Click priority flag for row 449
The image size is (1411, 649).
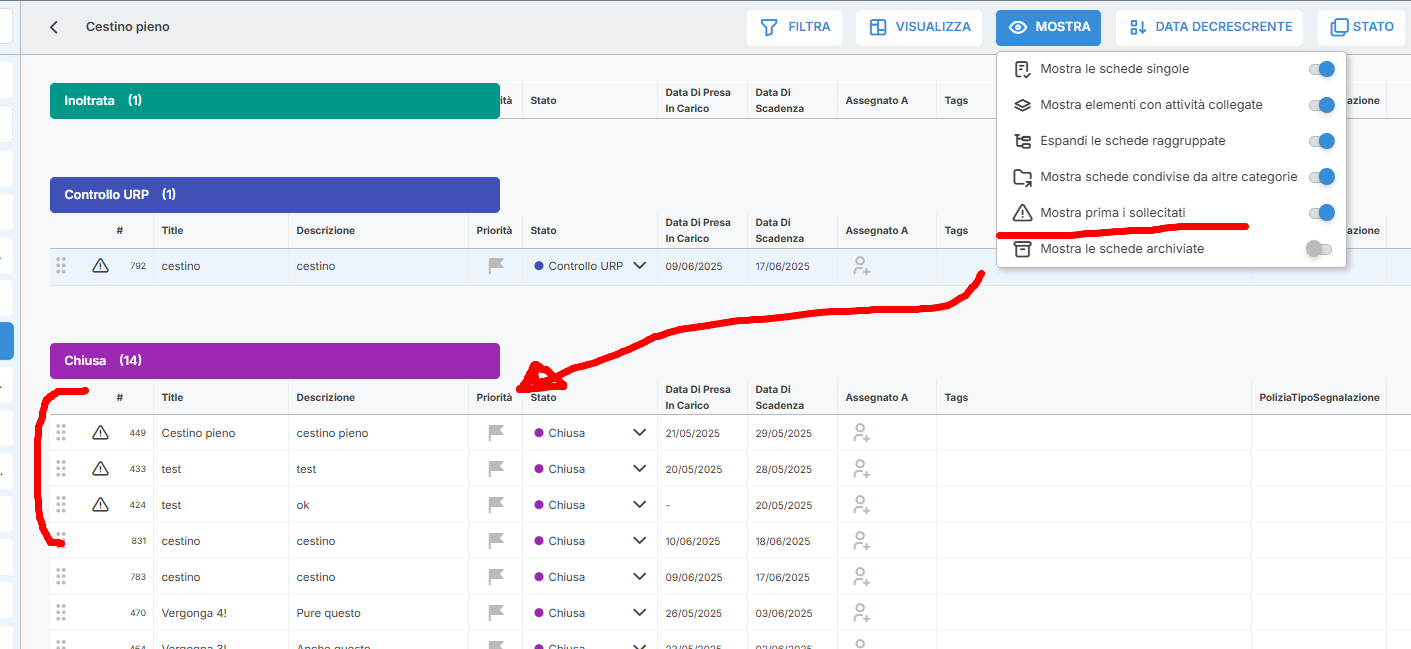(496, 433)
